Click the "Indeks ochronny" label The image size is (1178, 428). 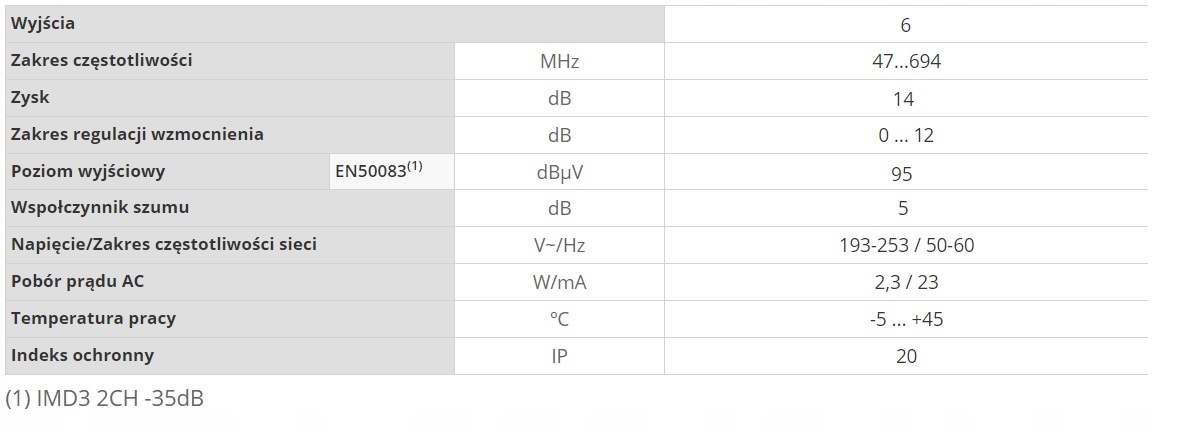tap(82, 355)
